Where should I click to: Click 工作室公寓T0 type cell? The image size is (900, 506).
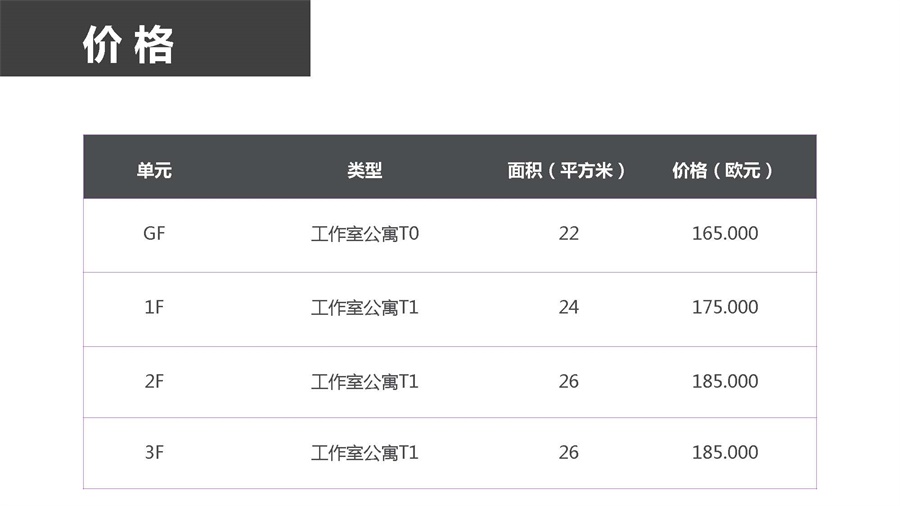tap(365, 233)
